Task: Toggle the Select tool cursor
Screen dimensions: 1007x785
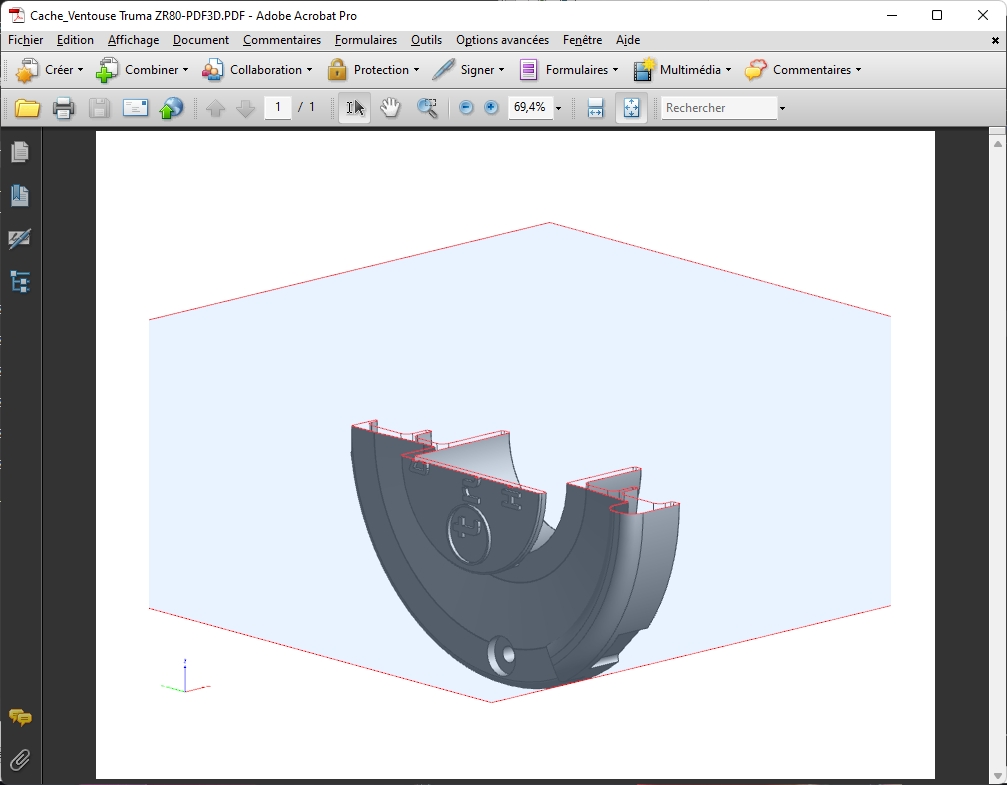Action: [354, 108]
